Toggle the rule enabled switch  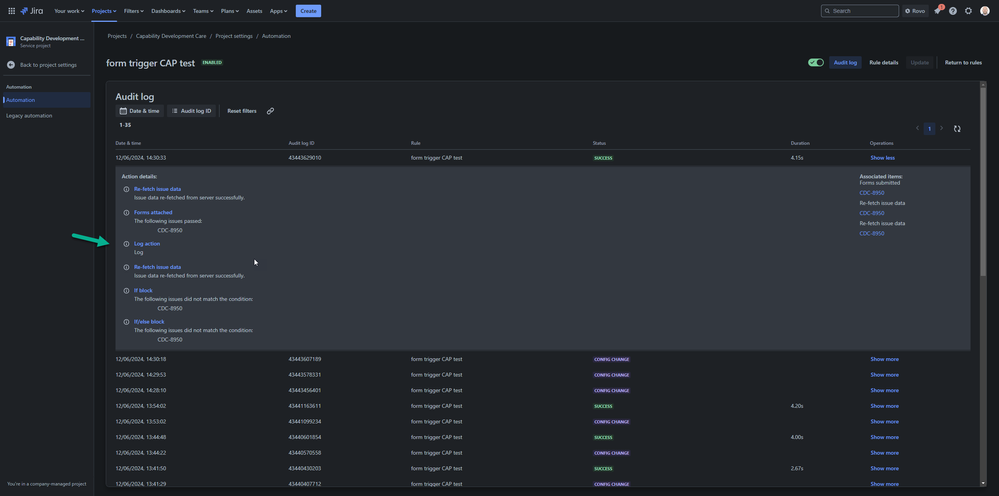tap(816, 62)
